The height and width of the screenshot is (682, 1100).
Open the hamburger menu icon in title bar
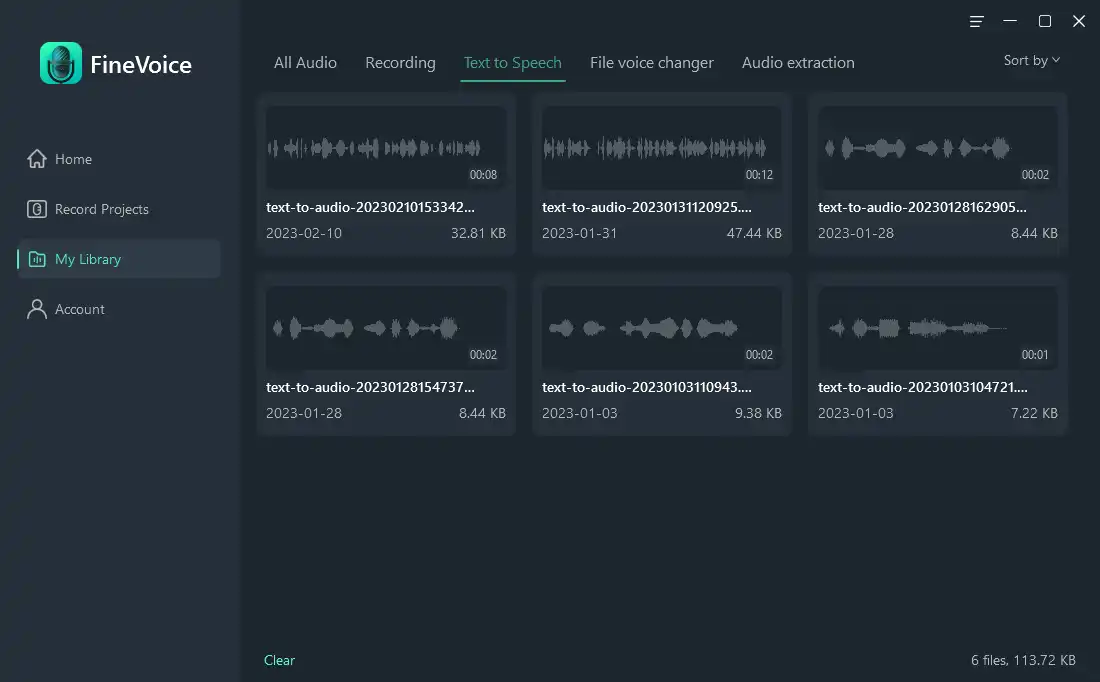(x=977, y=21)
